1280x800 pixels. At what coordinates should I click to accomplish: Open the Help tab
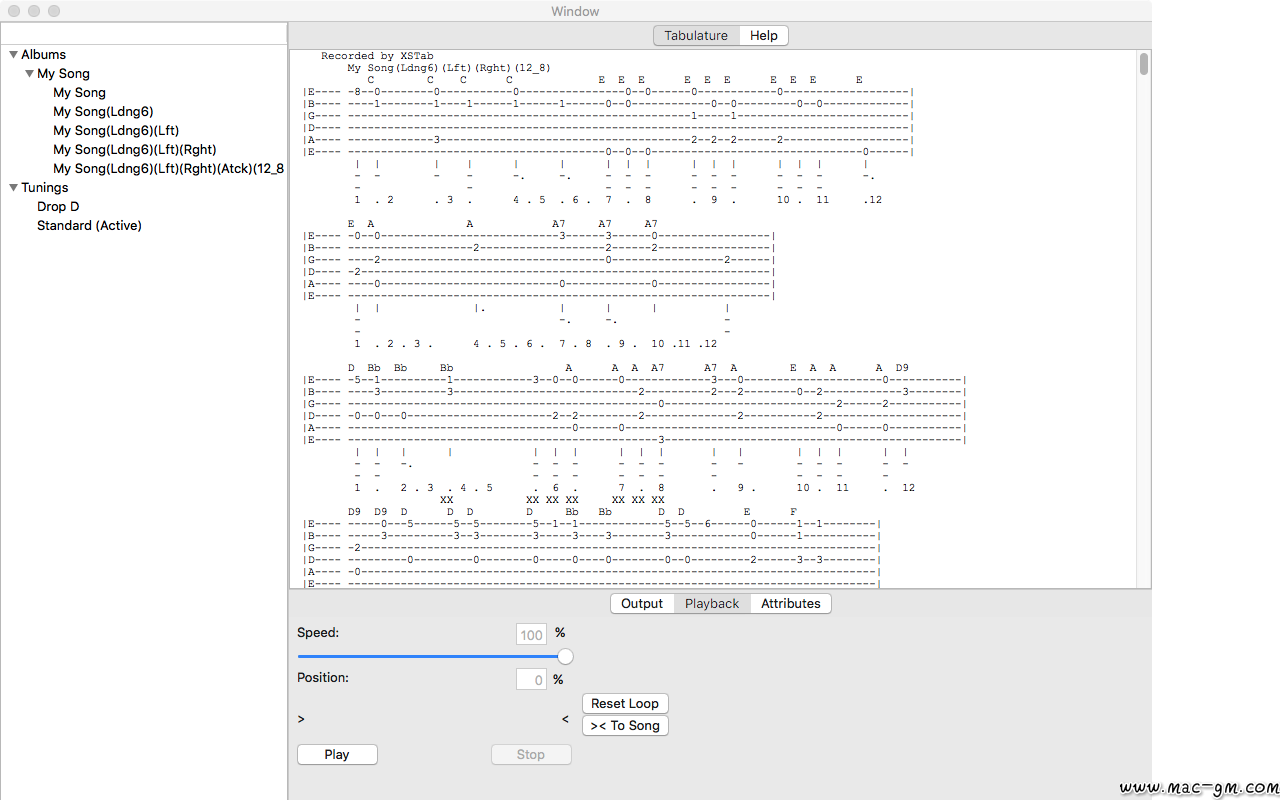(764, 35)
